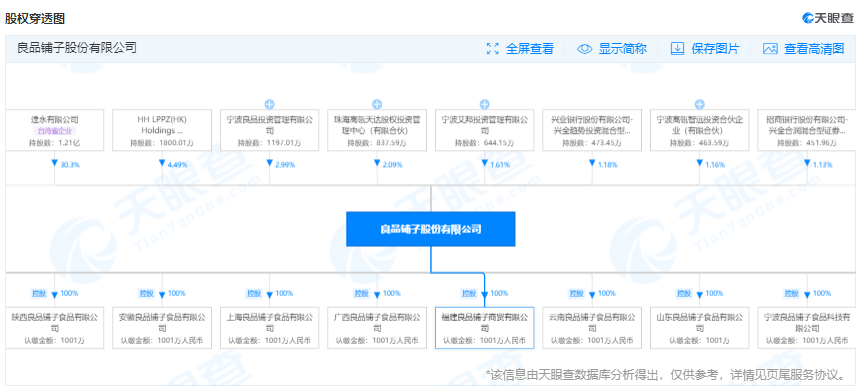Click the 台湾省企业 tag
The image size is (864, 391).
55,131
